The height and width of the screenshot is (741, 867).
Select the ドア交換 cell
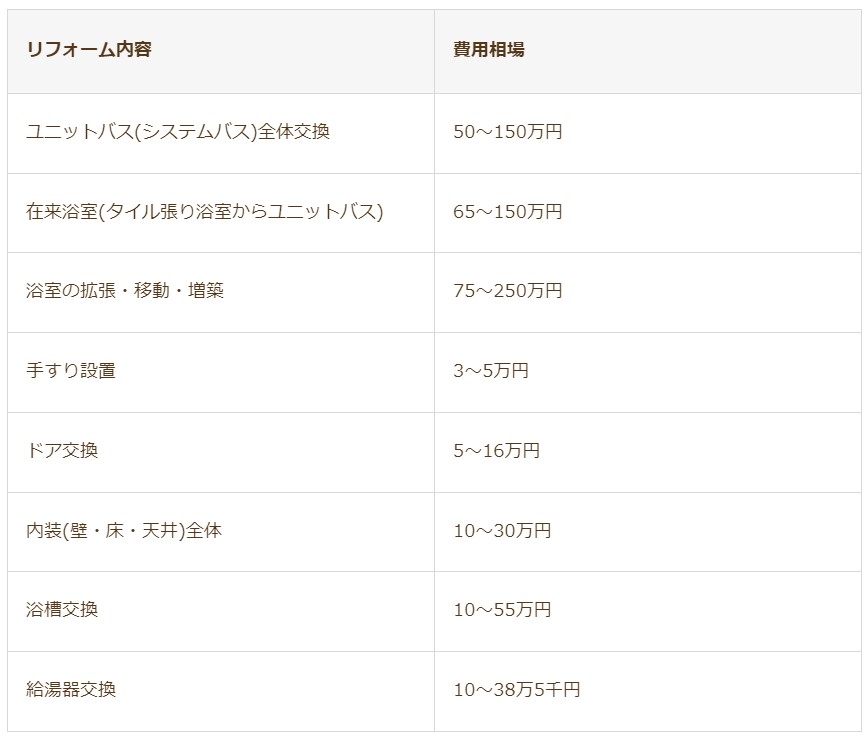tap(62, 451)
